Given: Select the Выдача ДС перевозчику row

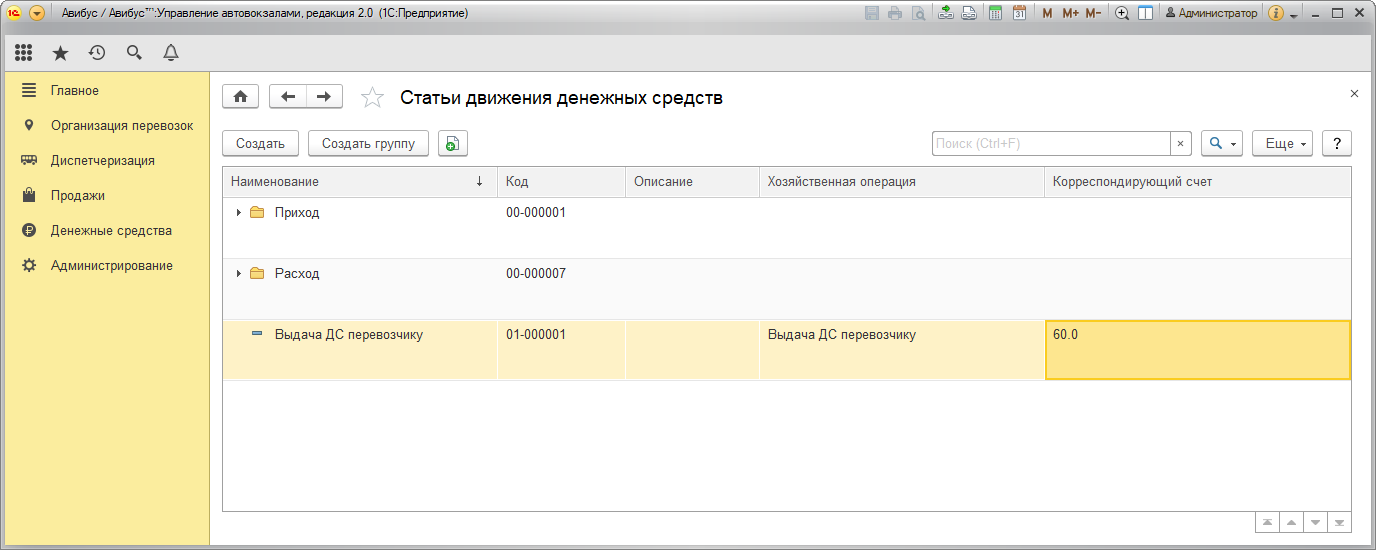Looking at the screenshot, I should point(348,335).
